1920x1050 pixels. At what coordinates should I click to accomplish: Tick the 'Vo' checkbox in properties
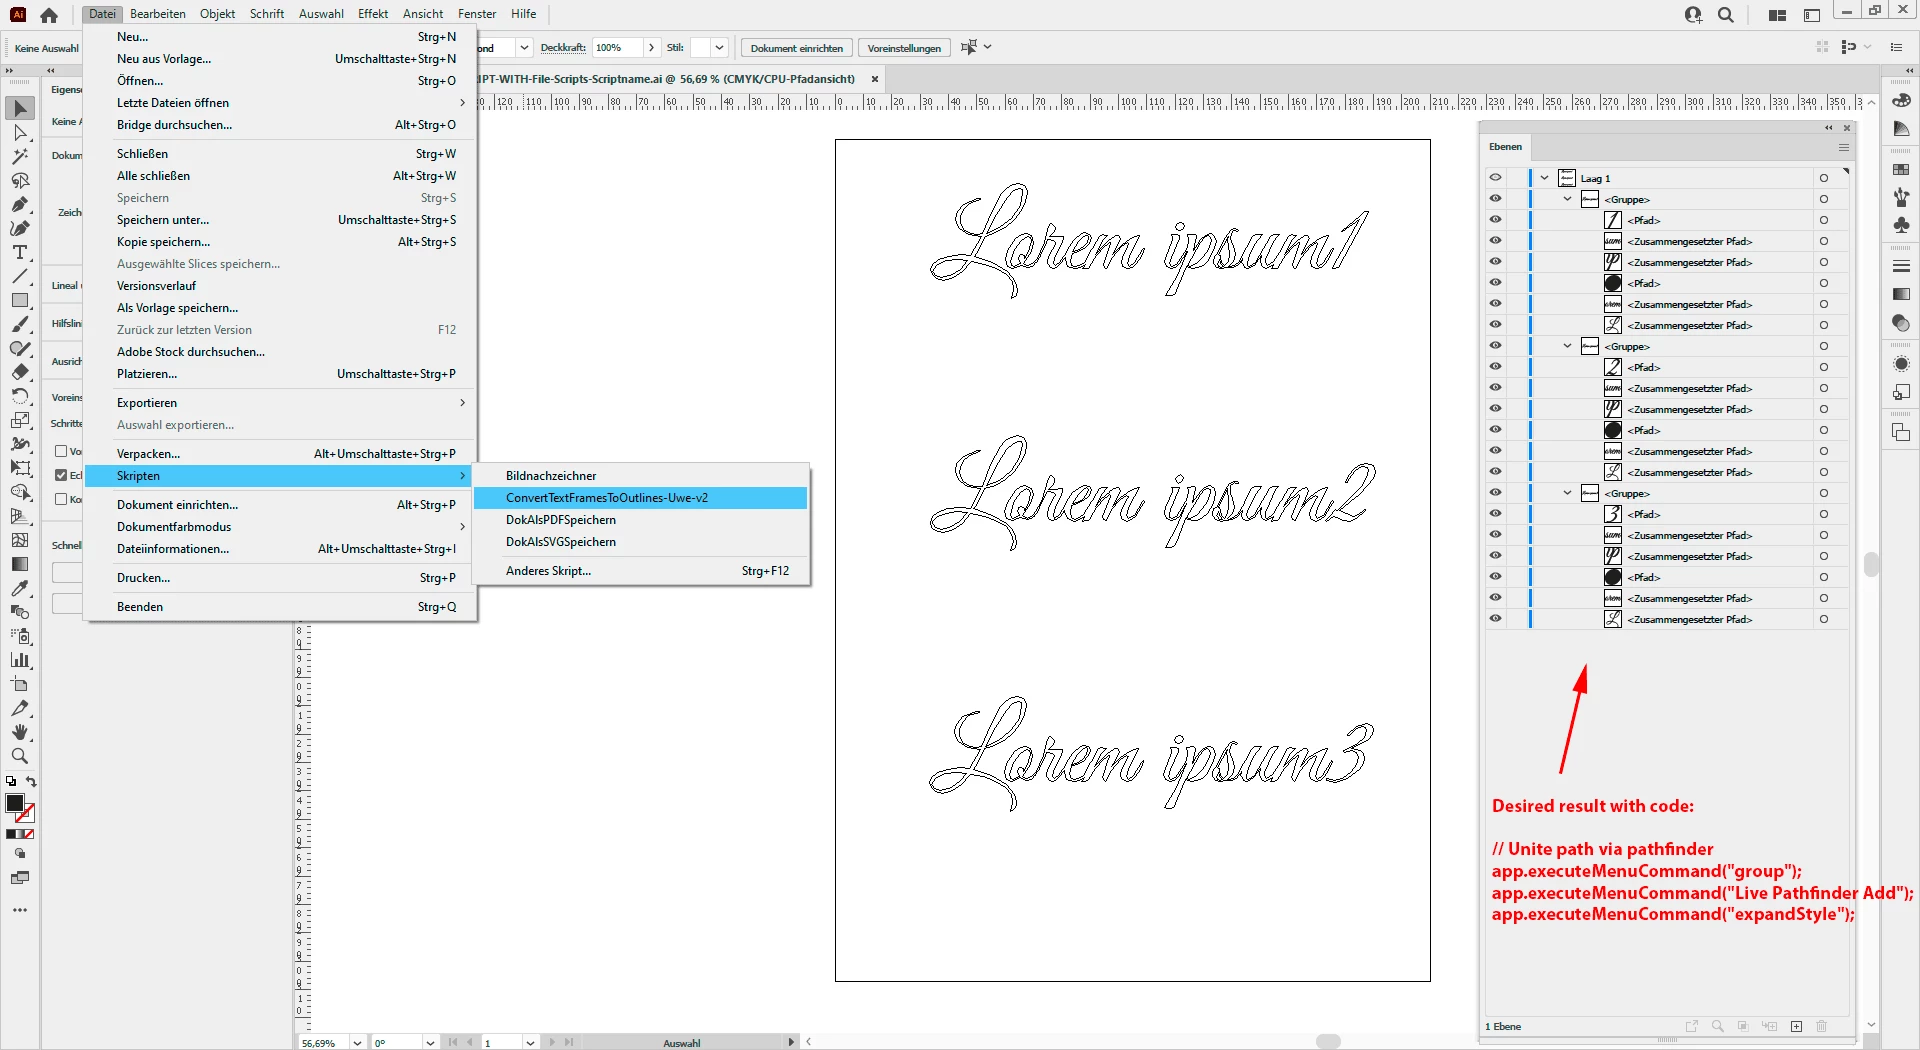pyautogui.click(x=61, y=451)
